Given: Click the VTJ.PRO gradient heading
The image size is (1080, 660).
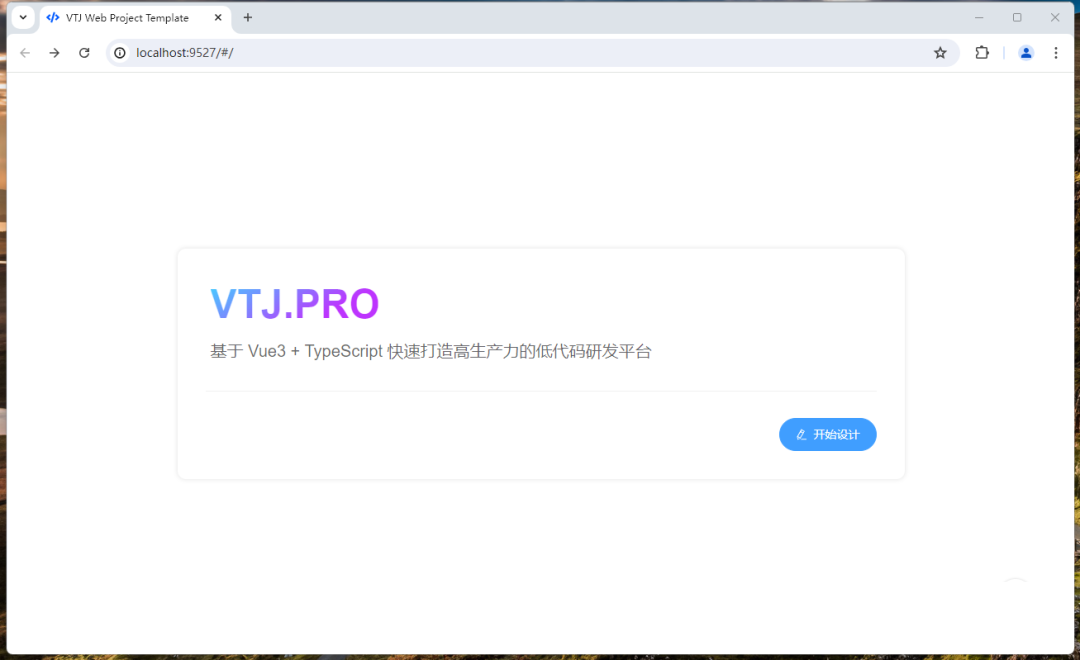Looking at the screenshot, I should pyautogui.click(x=295, y=303).
